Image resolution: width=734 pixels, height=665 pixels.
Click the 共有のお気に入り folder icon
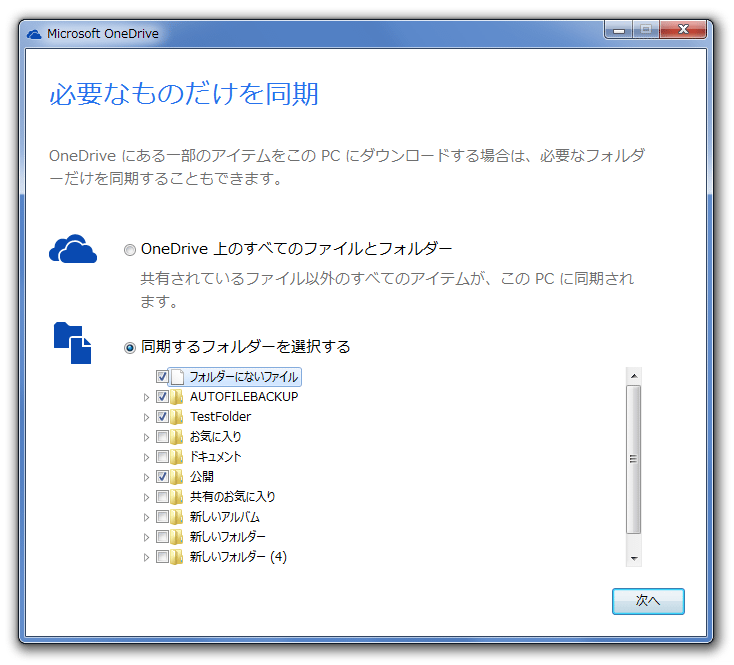pos(176,496)
